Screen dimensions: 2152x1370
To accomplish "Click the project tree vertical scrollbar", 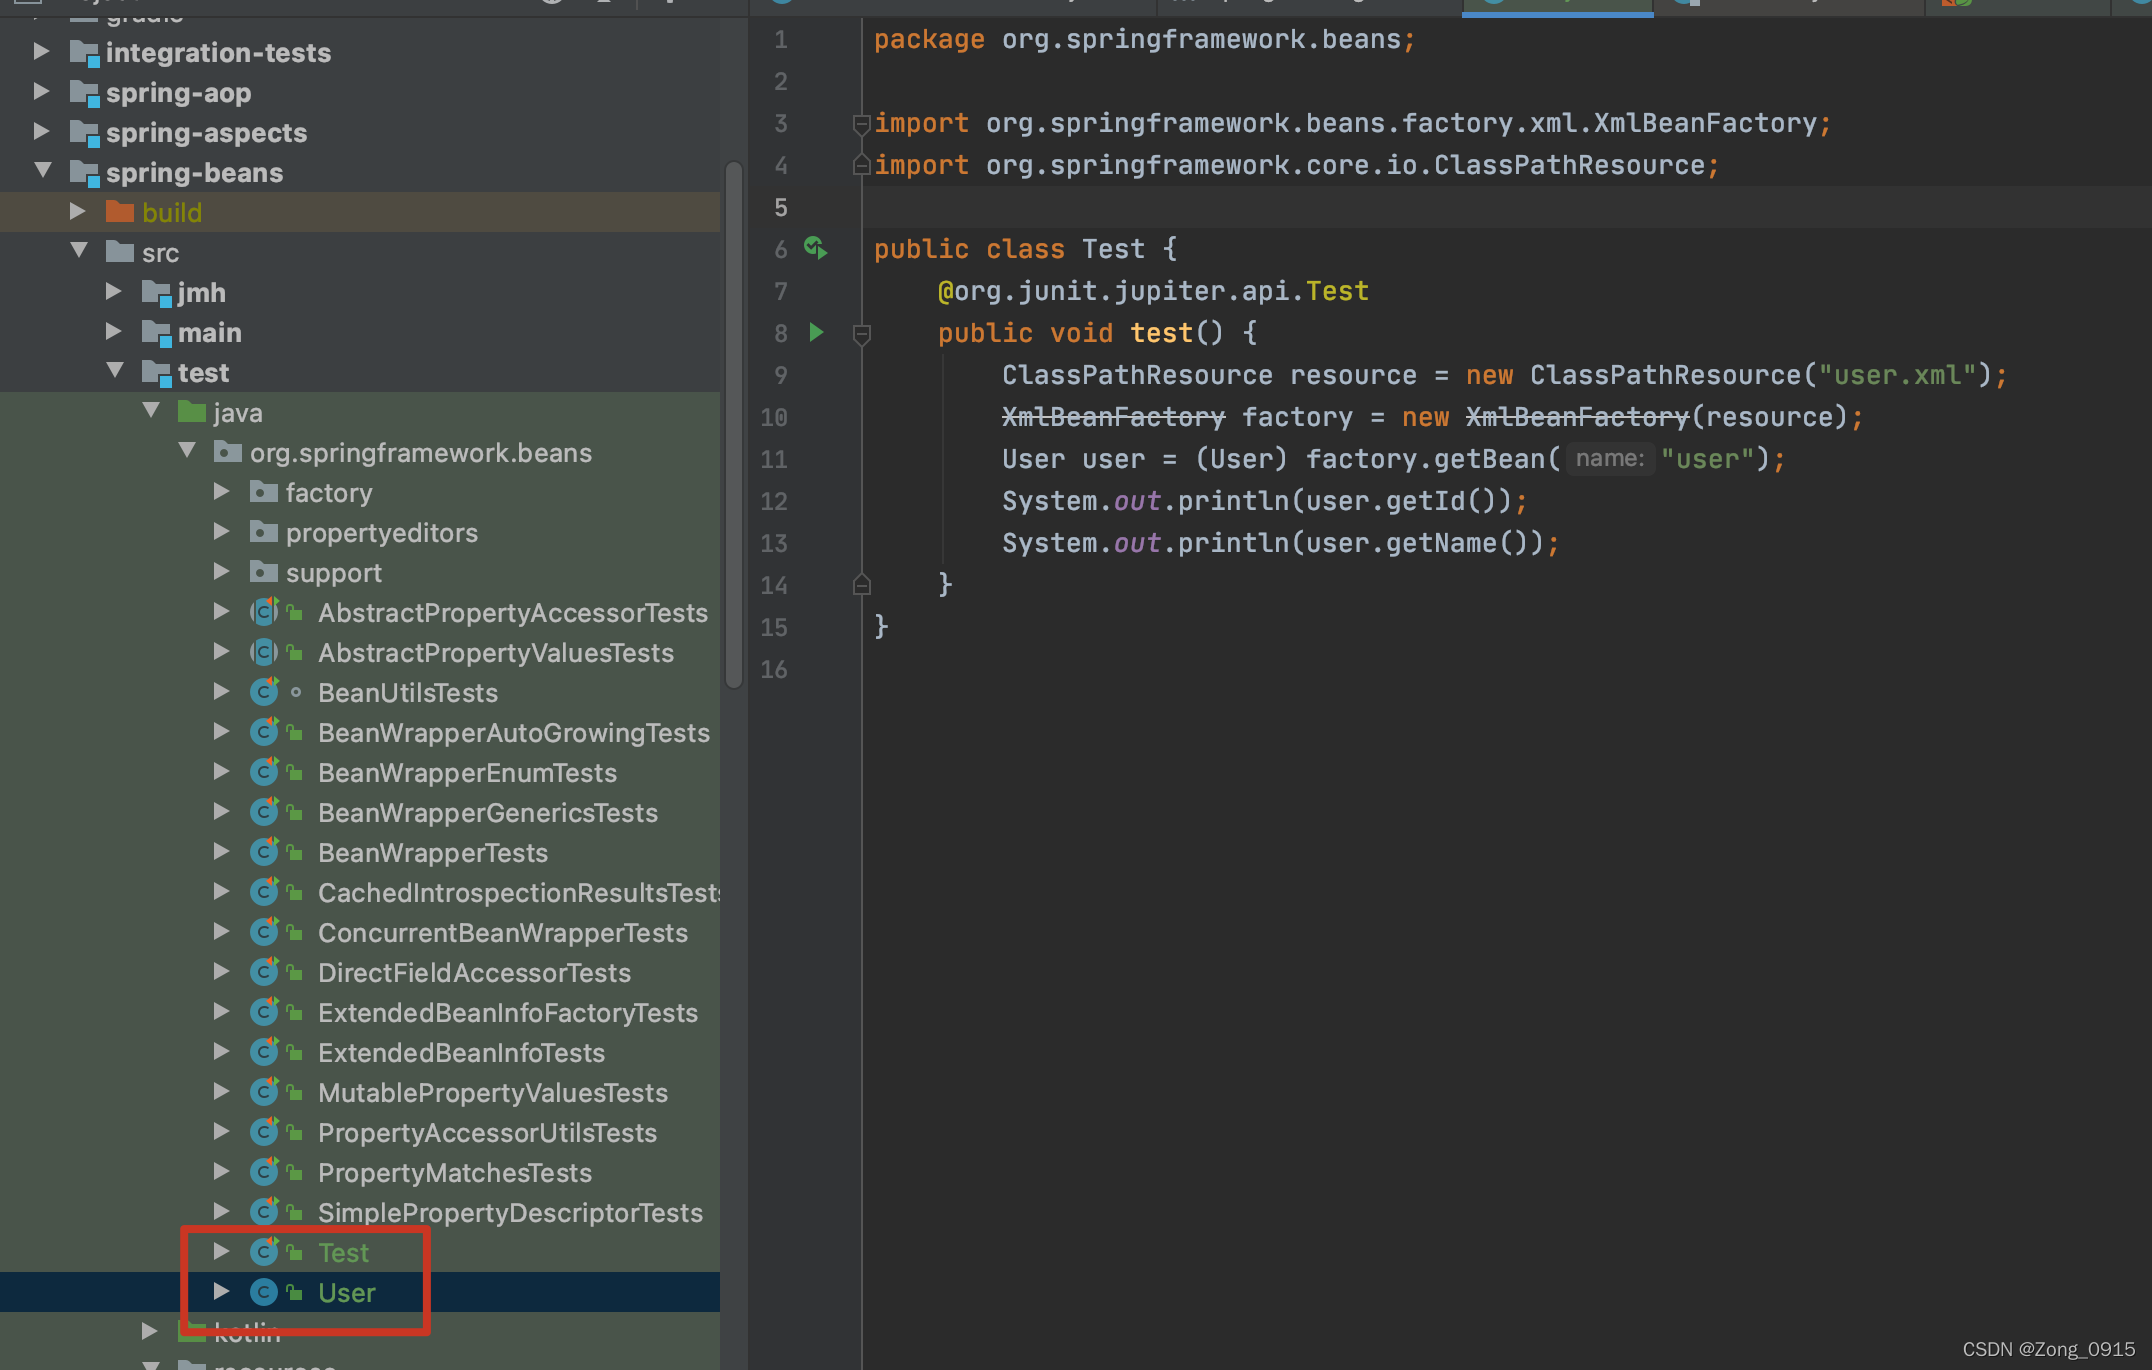I will coord(734,425).
